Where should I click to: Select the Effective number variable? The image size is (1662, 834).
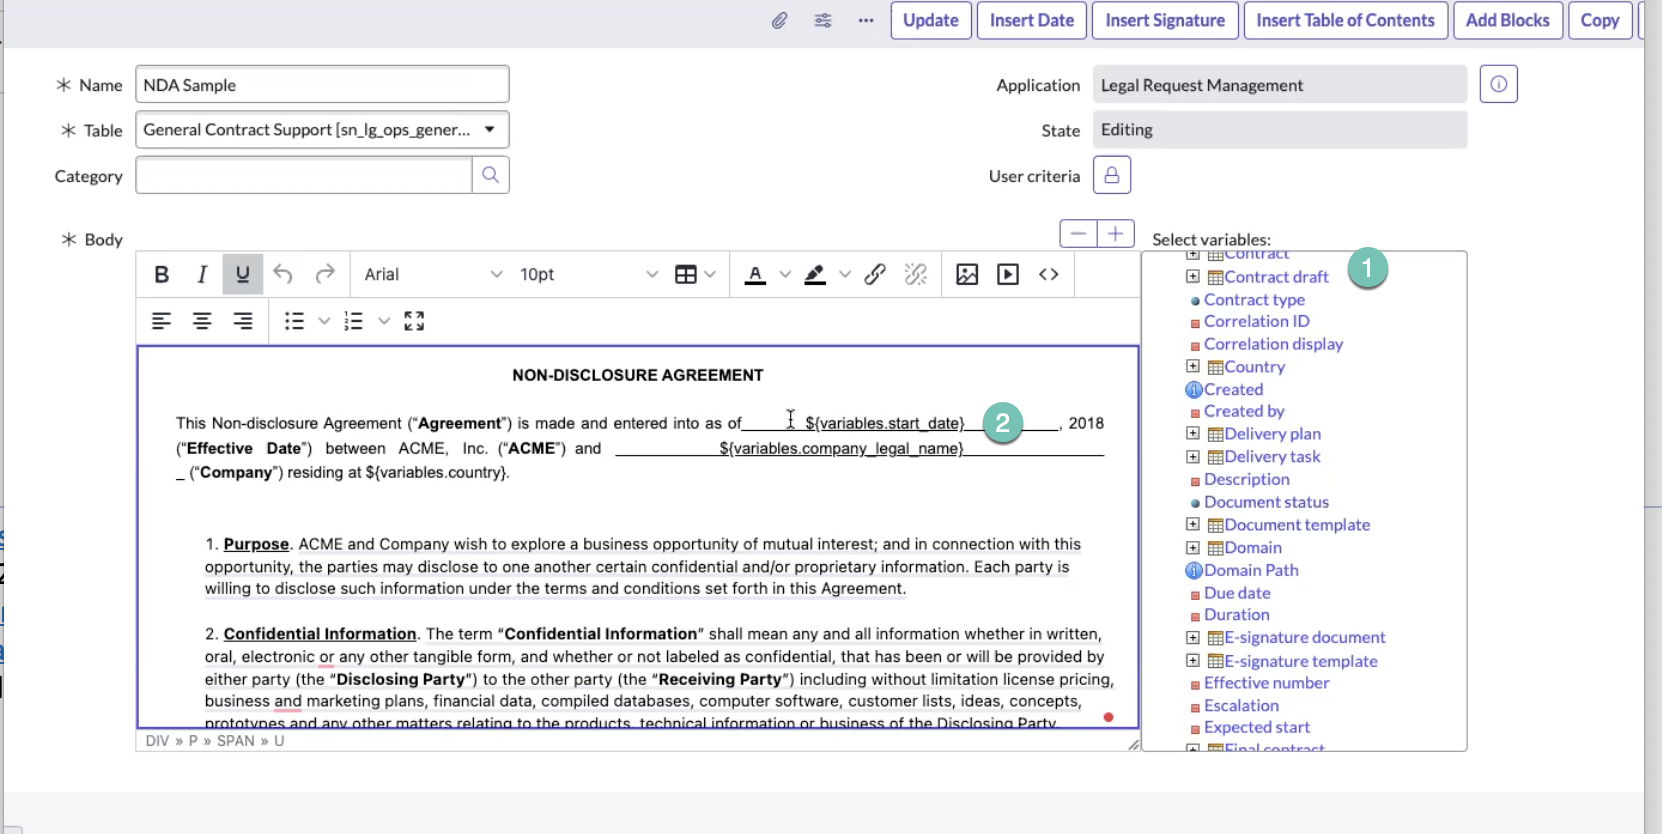[1267, 683]
